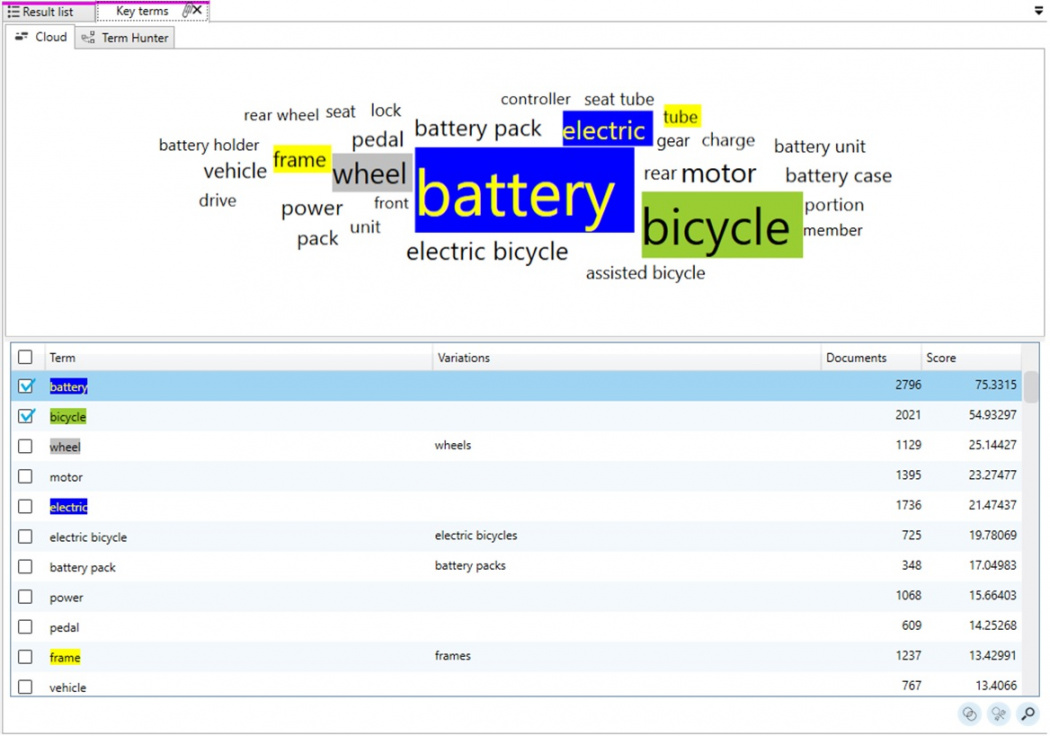
Task: Click documents value 2021 in bicycle row
Action: [908, 415]
